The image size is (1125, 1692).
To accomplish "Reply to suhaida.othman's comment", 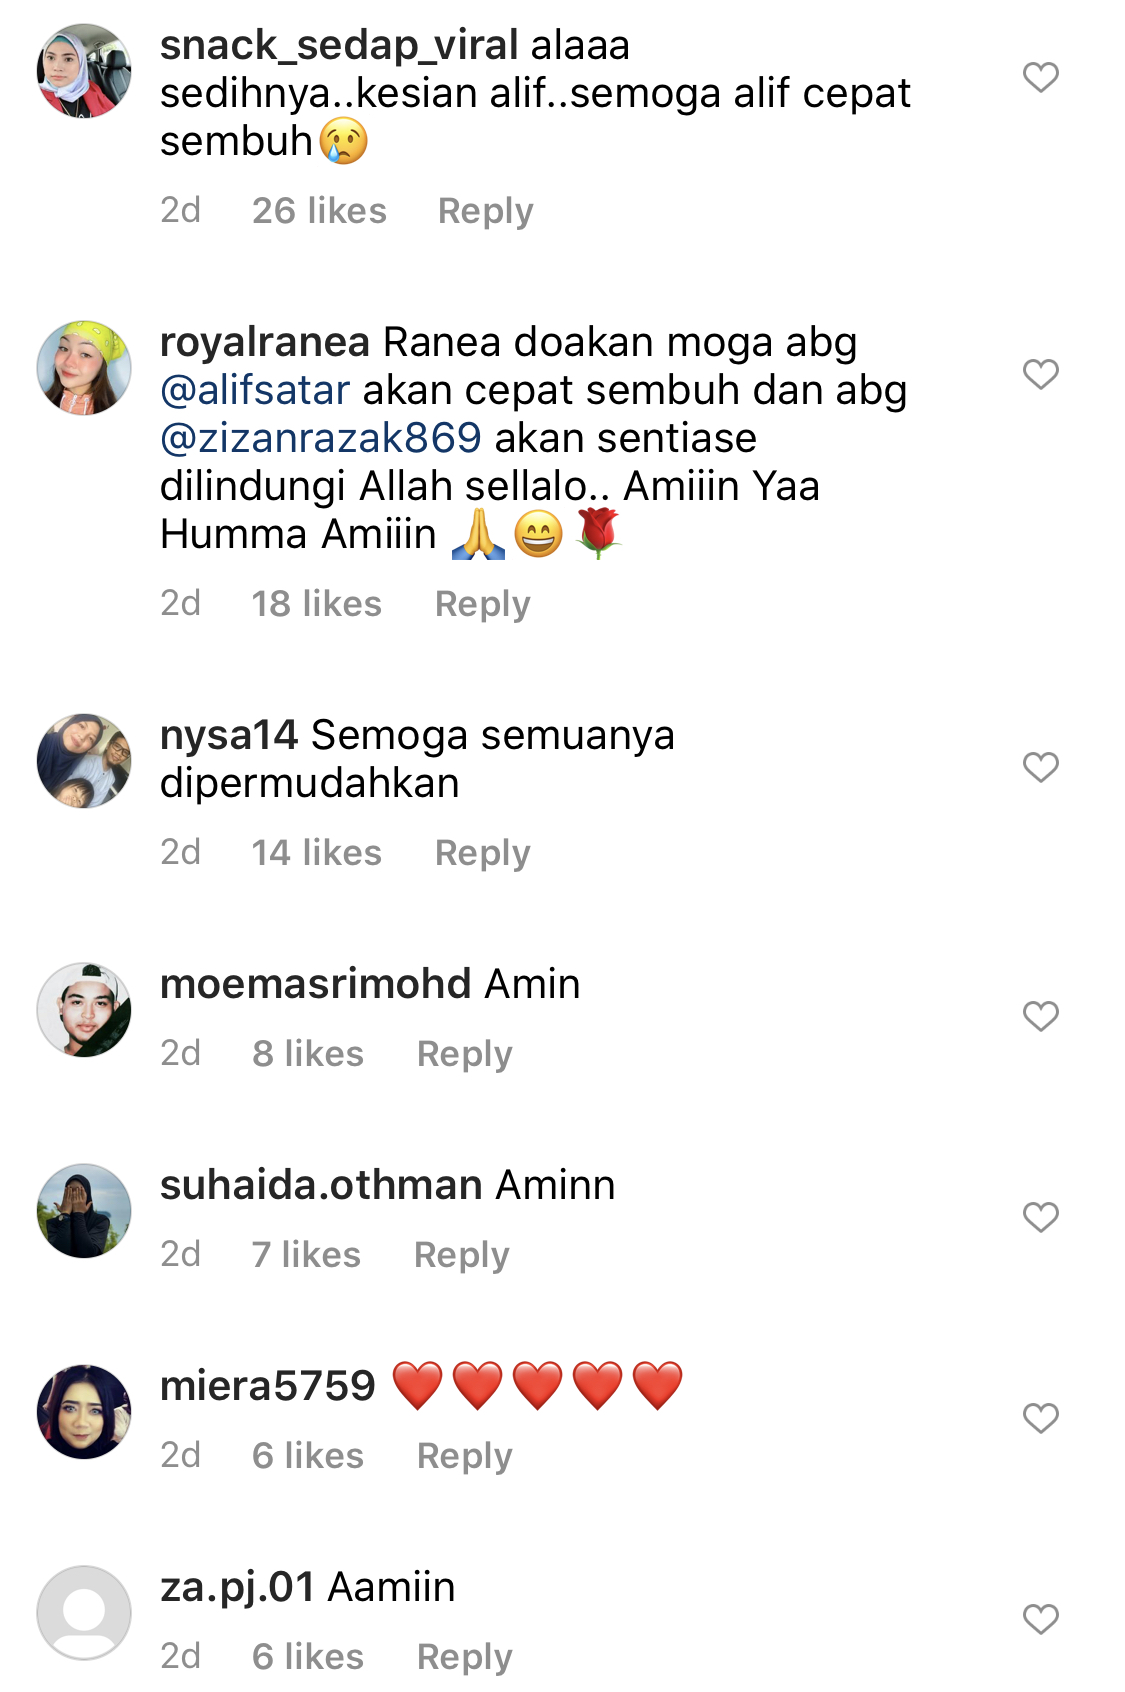I will coord(461,1255).
